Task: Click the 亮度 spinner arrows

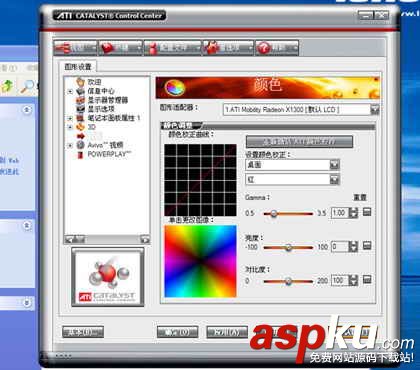Action: click(353, 247)
